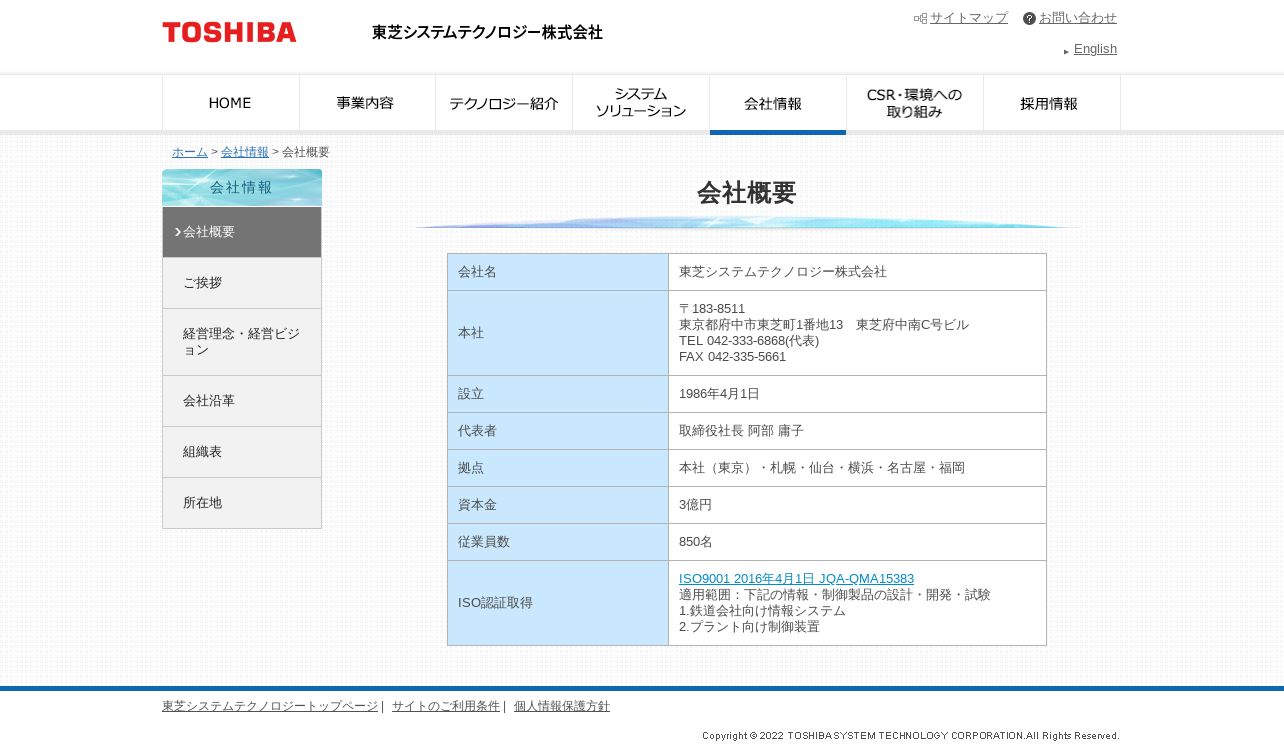The width and height of the screenshot is (1284, 754).
Task: Open the ISO9001 JQA-QMA15383 certificate link
Action: (796, 579)
